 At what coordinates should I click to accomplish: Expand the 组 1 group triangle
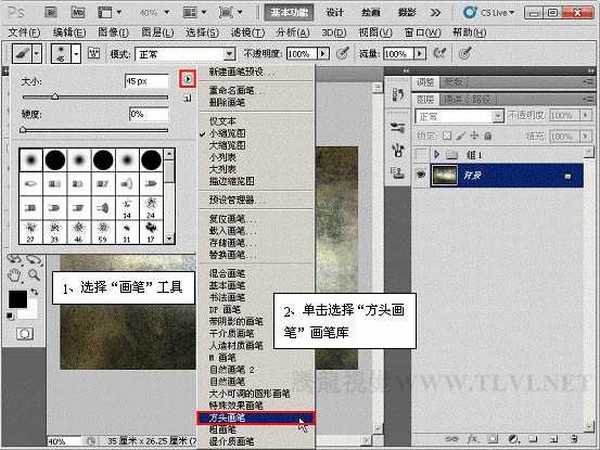[x=436, y=153]
